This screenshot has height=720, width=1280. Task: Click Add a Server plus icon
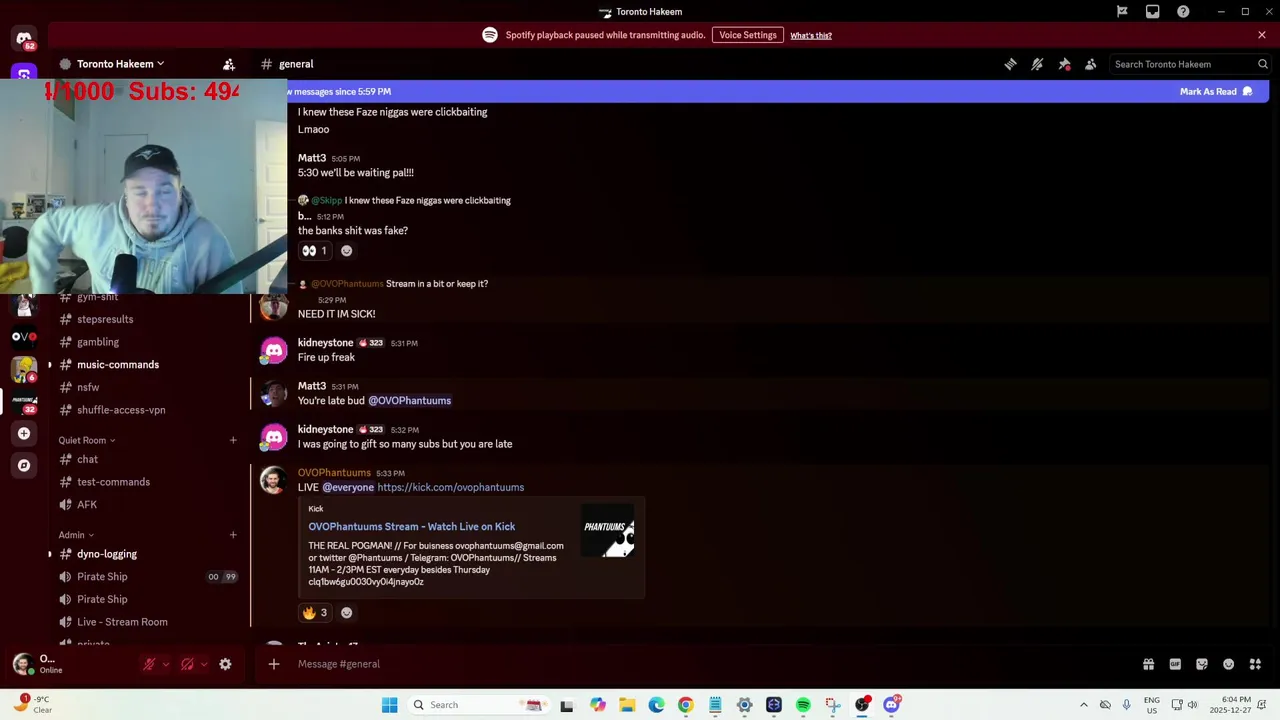click(24, 433)
